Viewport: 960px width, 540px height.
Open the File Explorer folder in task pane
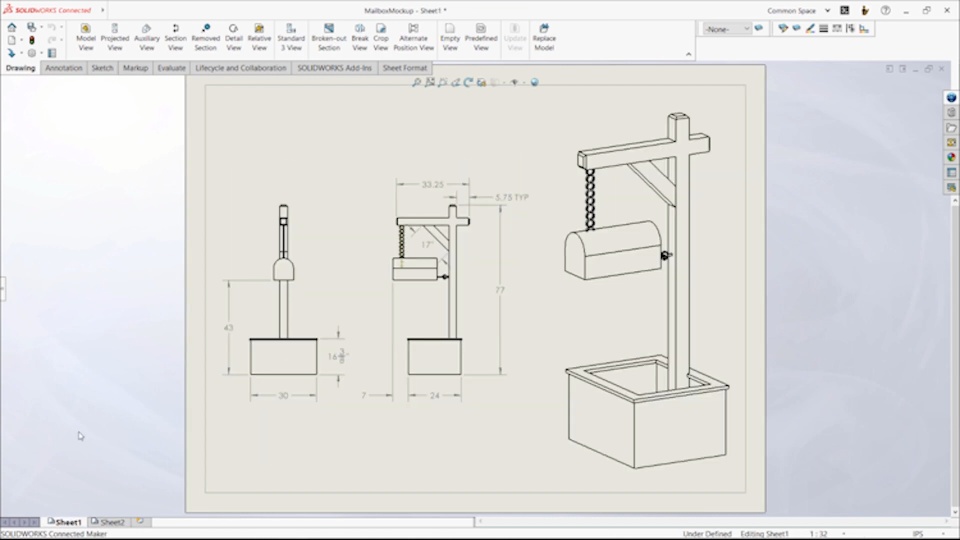point(951,127)
